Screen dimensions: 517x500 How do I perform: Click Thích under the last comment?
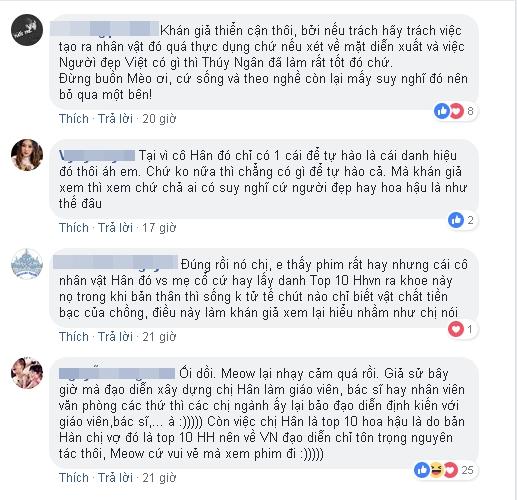(x=74, y=478)
